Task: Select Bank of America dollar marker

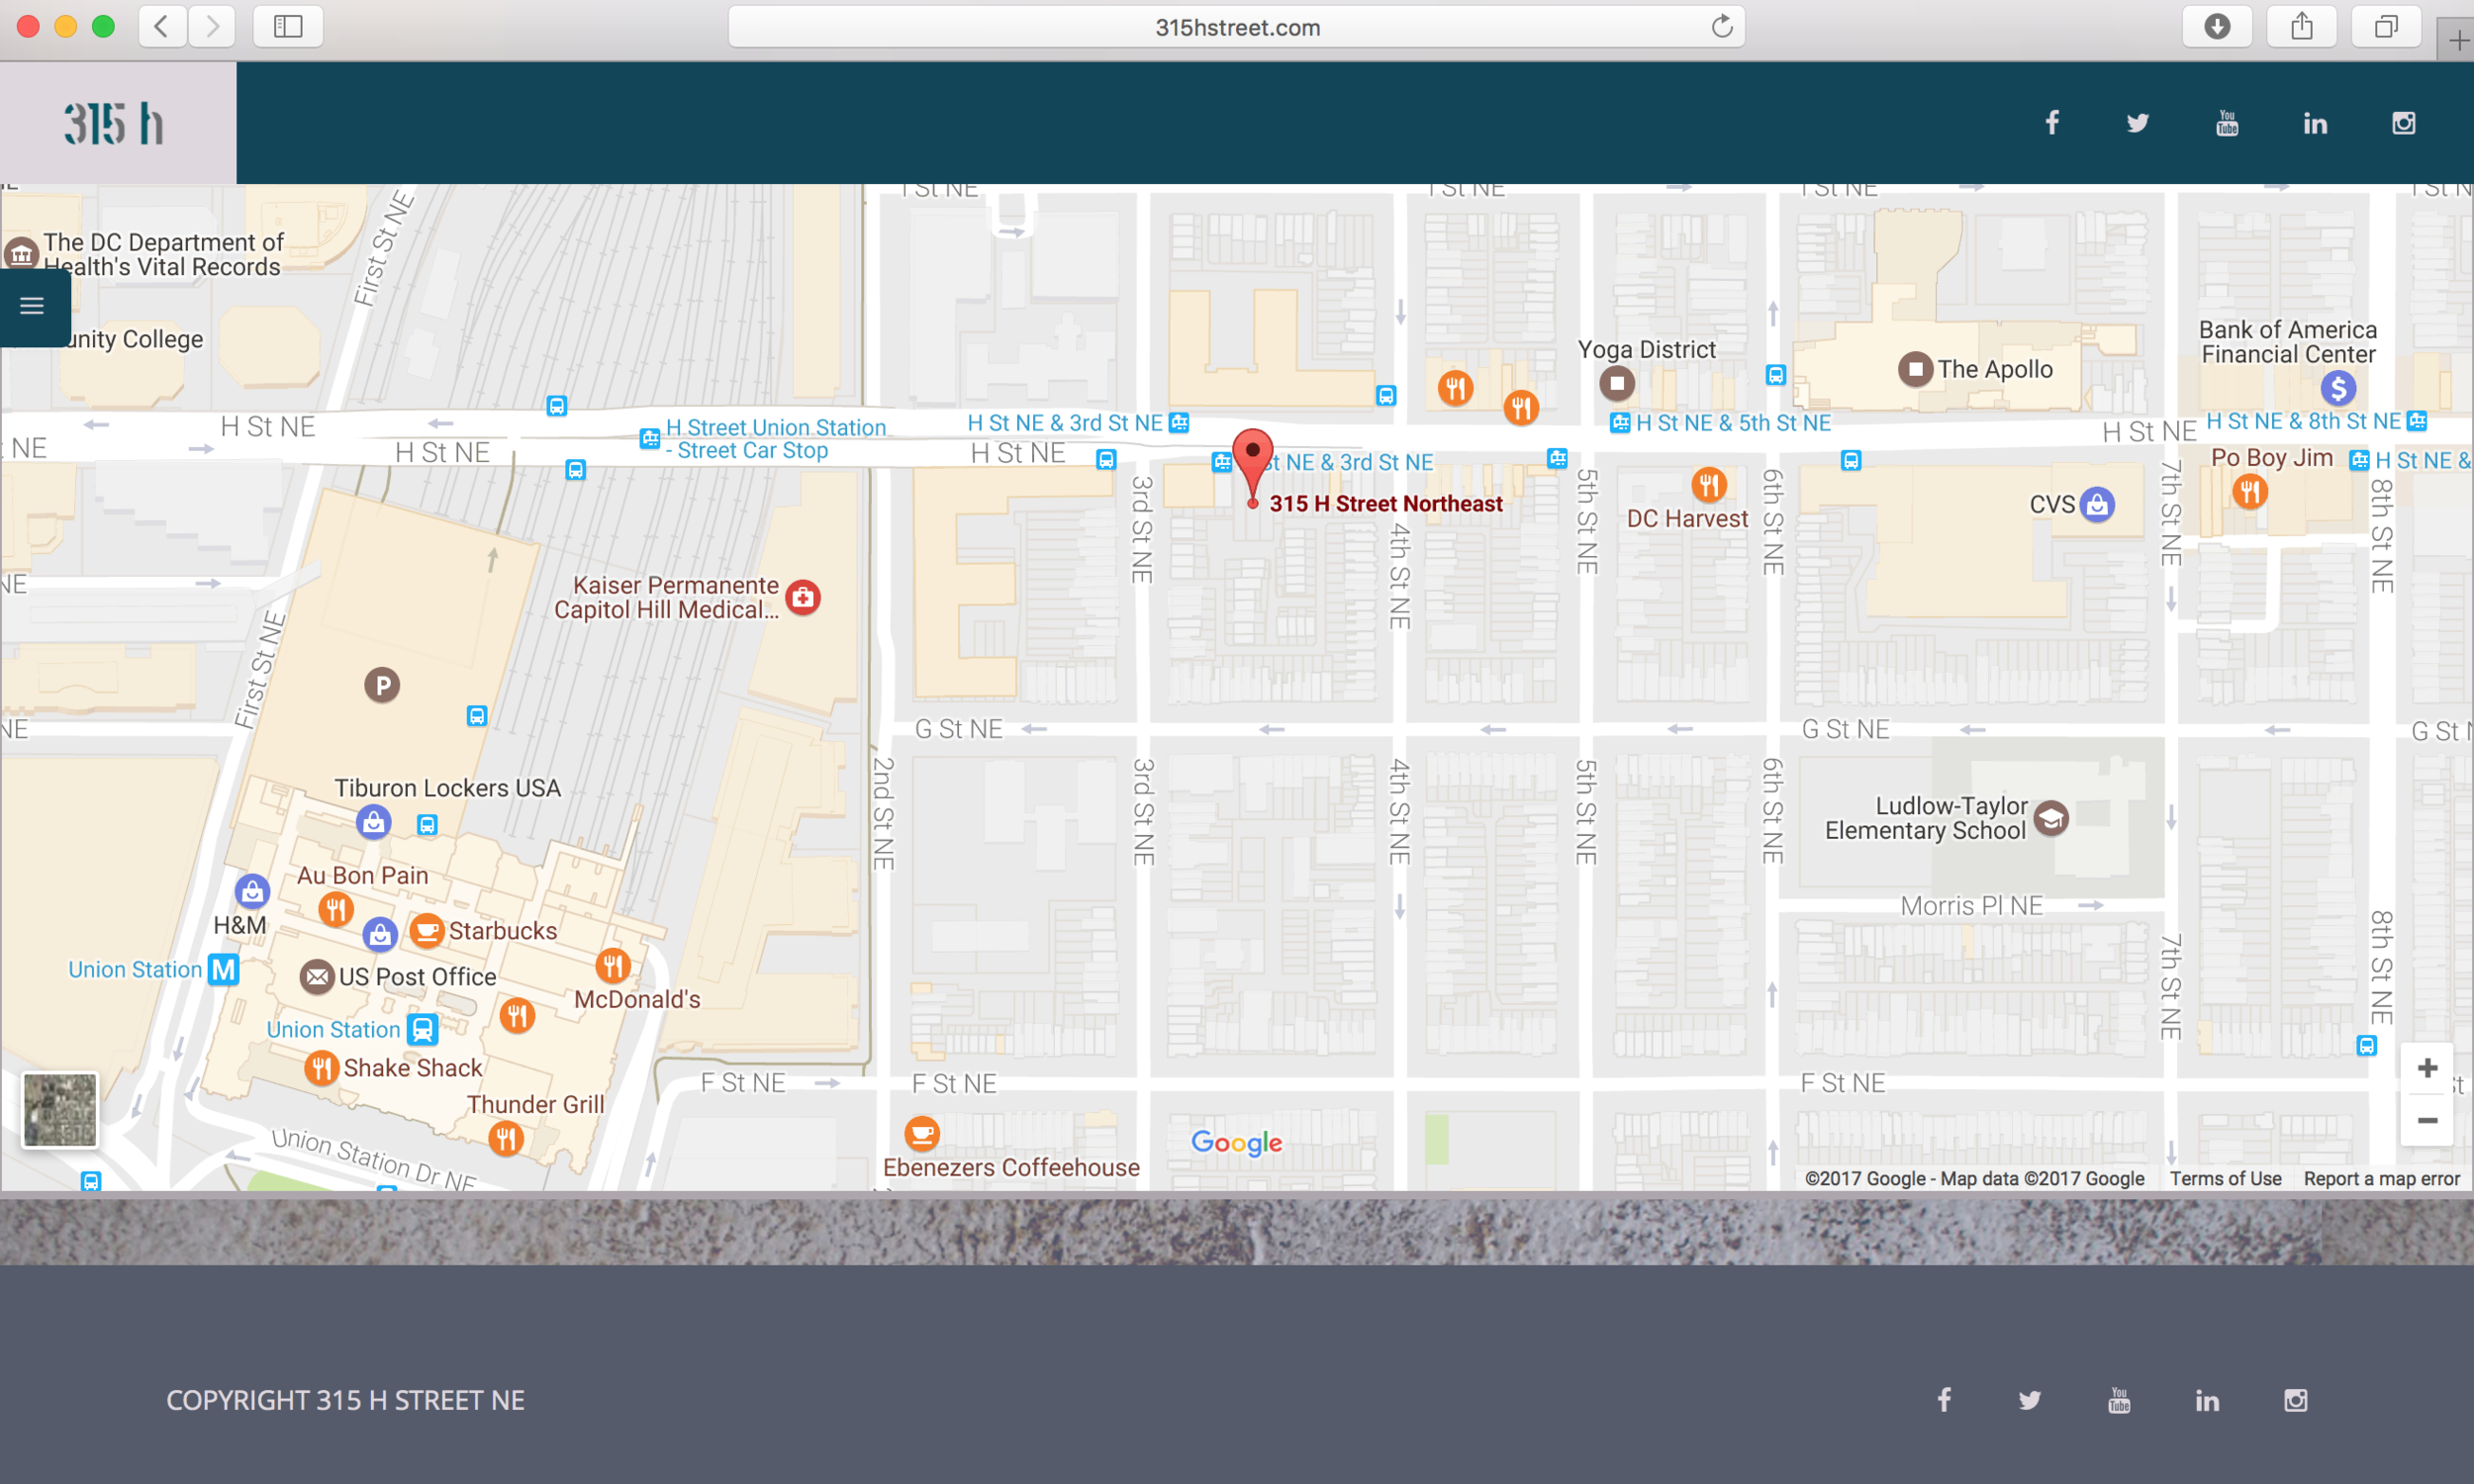Action: tap(2337, 388)
